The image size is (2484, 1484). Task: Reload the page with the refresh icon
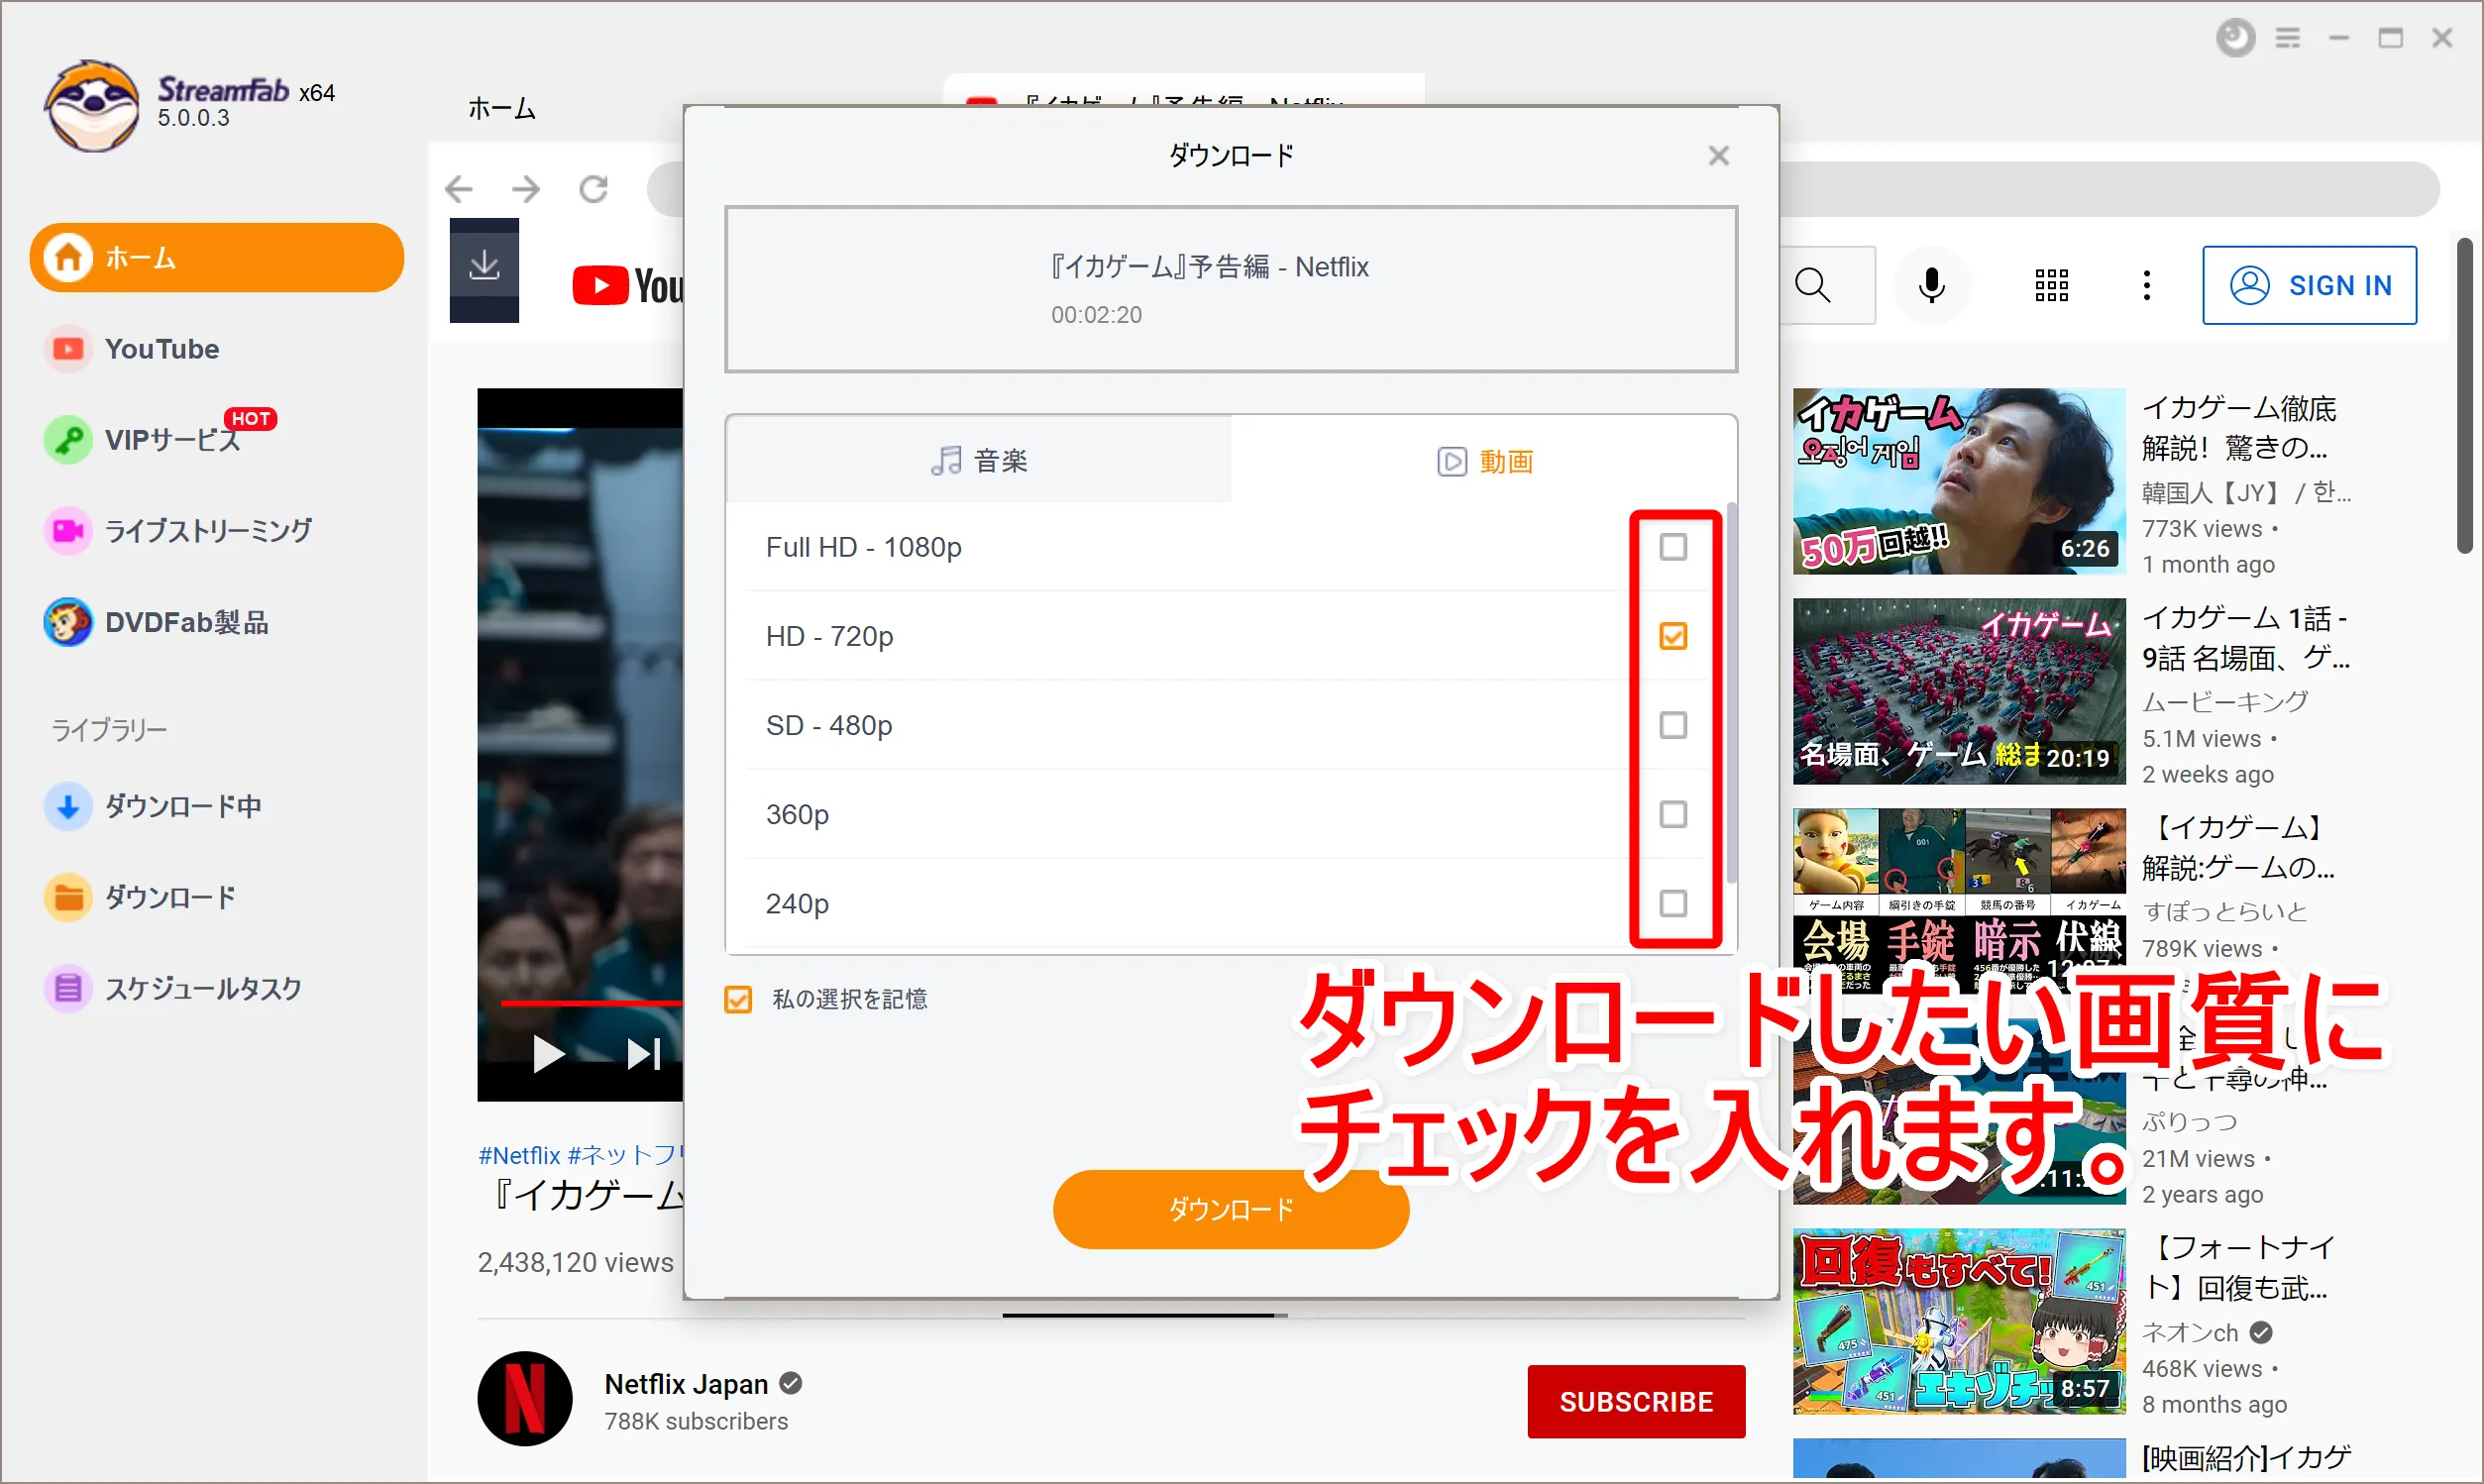(x=594, y=188)
